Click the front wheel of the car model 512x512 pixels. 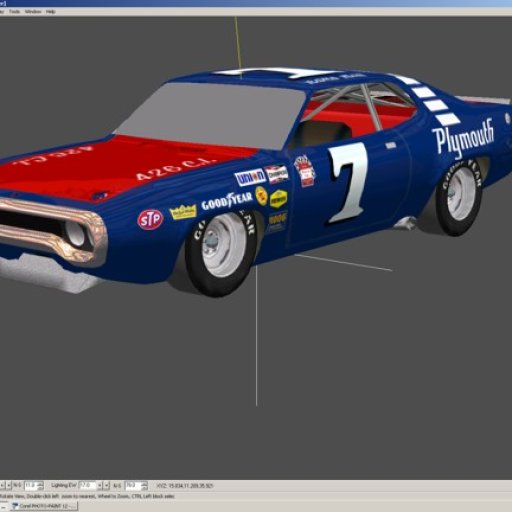221,251
